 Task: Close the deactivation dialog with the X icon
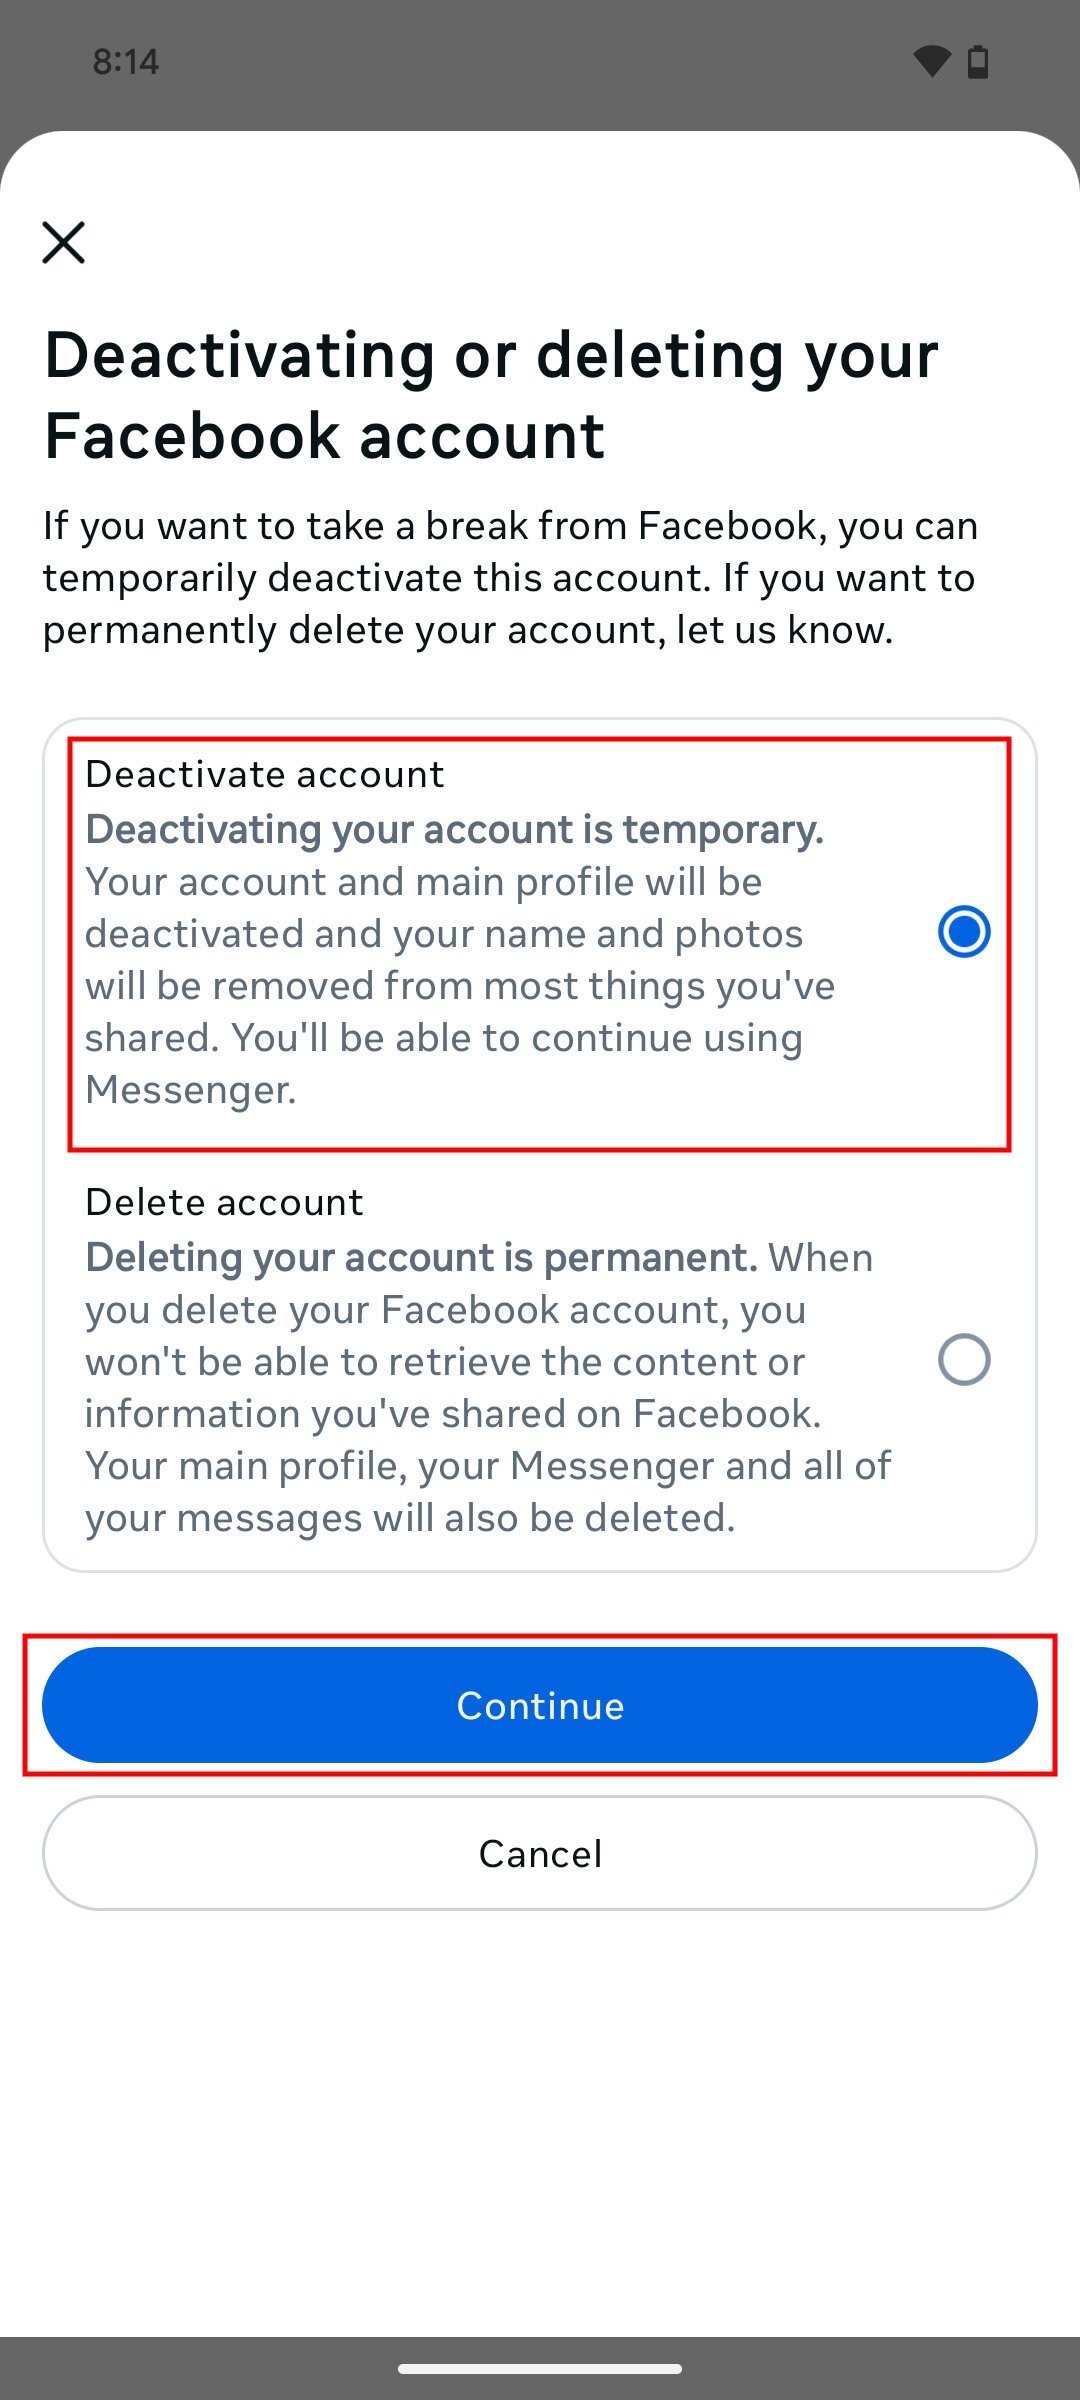click(64, 242)
